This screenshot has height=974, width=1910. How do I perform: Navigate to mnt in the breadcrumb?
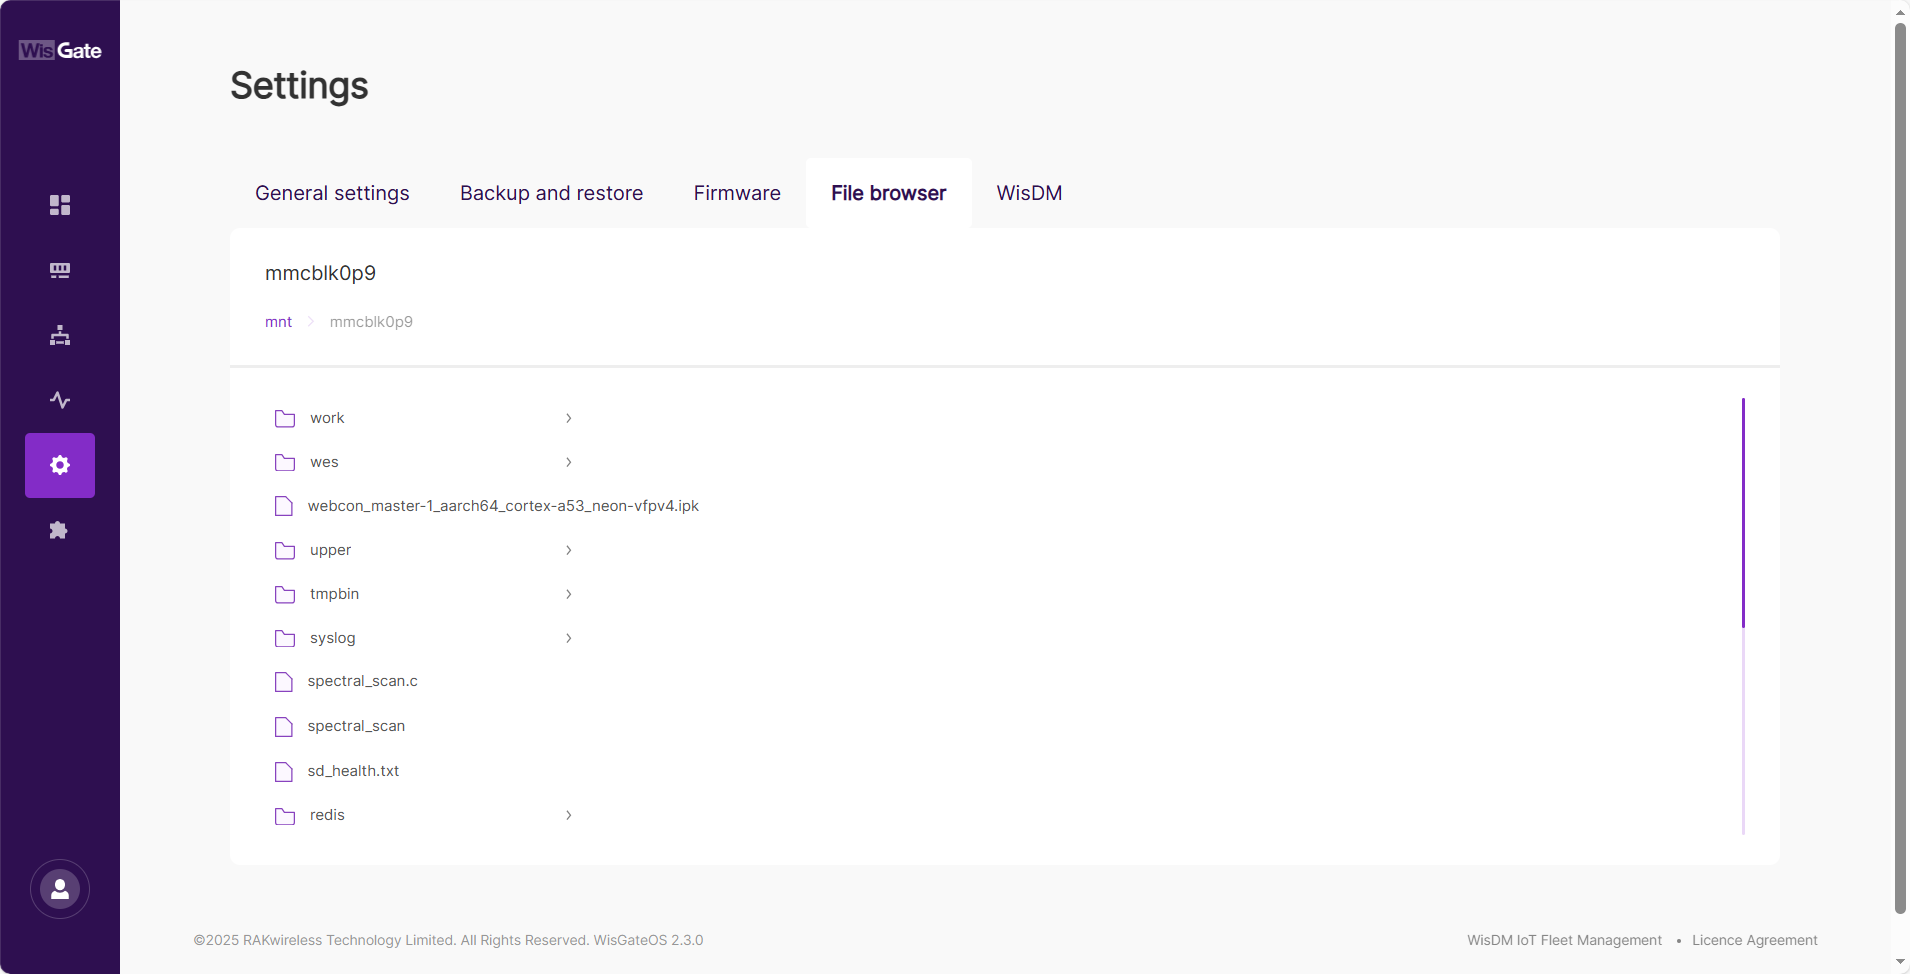278,321
